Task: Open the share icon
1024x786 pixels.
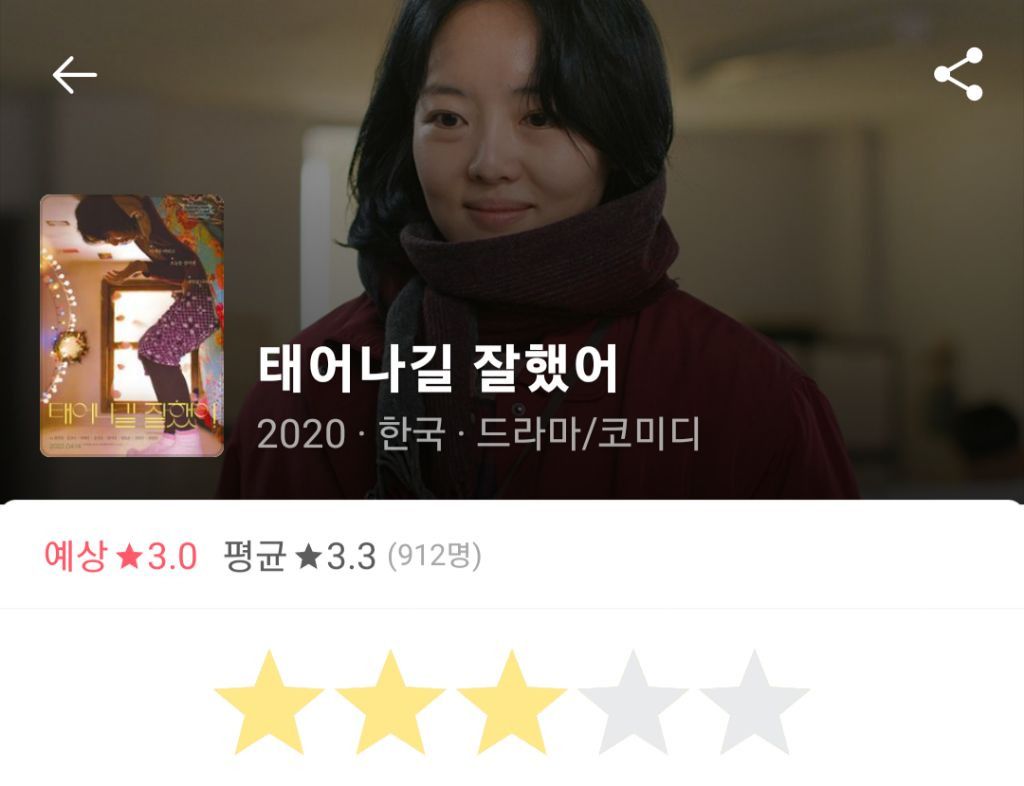Action: [958, 74]
